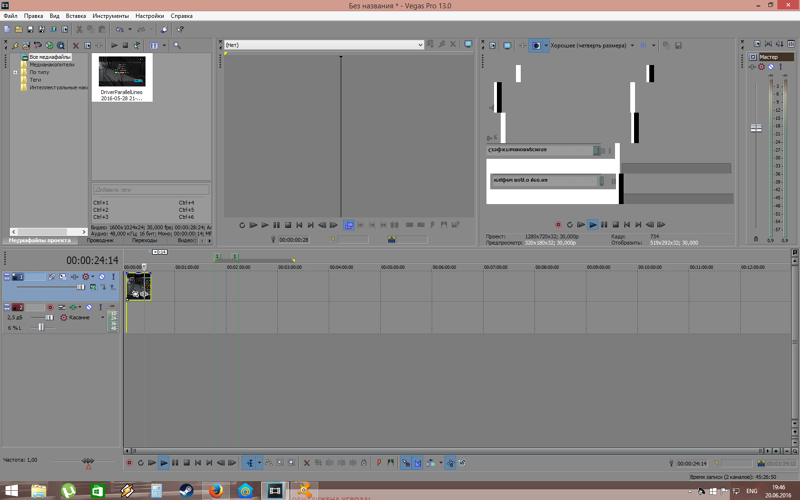Remove selected media with red X
800x500 pixels.
tap(76, 45)
